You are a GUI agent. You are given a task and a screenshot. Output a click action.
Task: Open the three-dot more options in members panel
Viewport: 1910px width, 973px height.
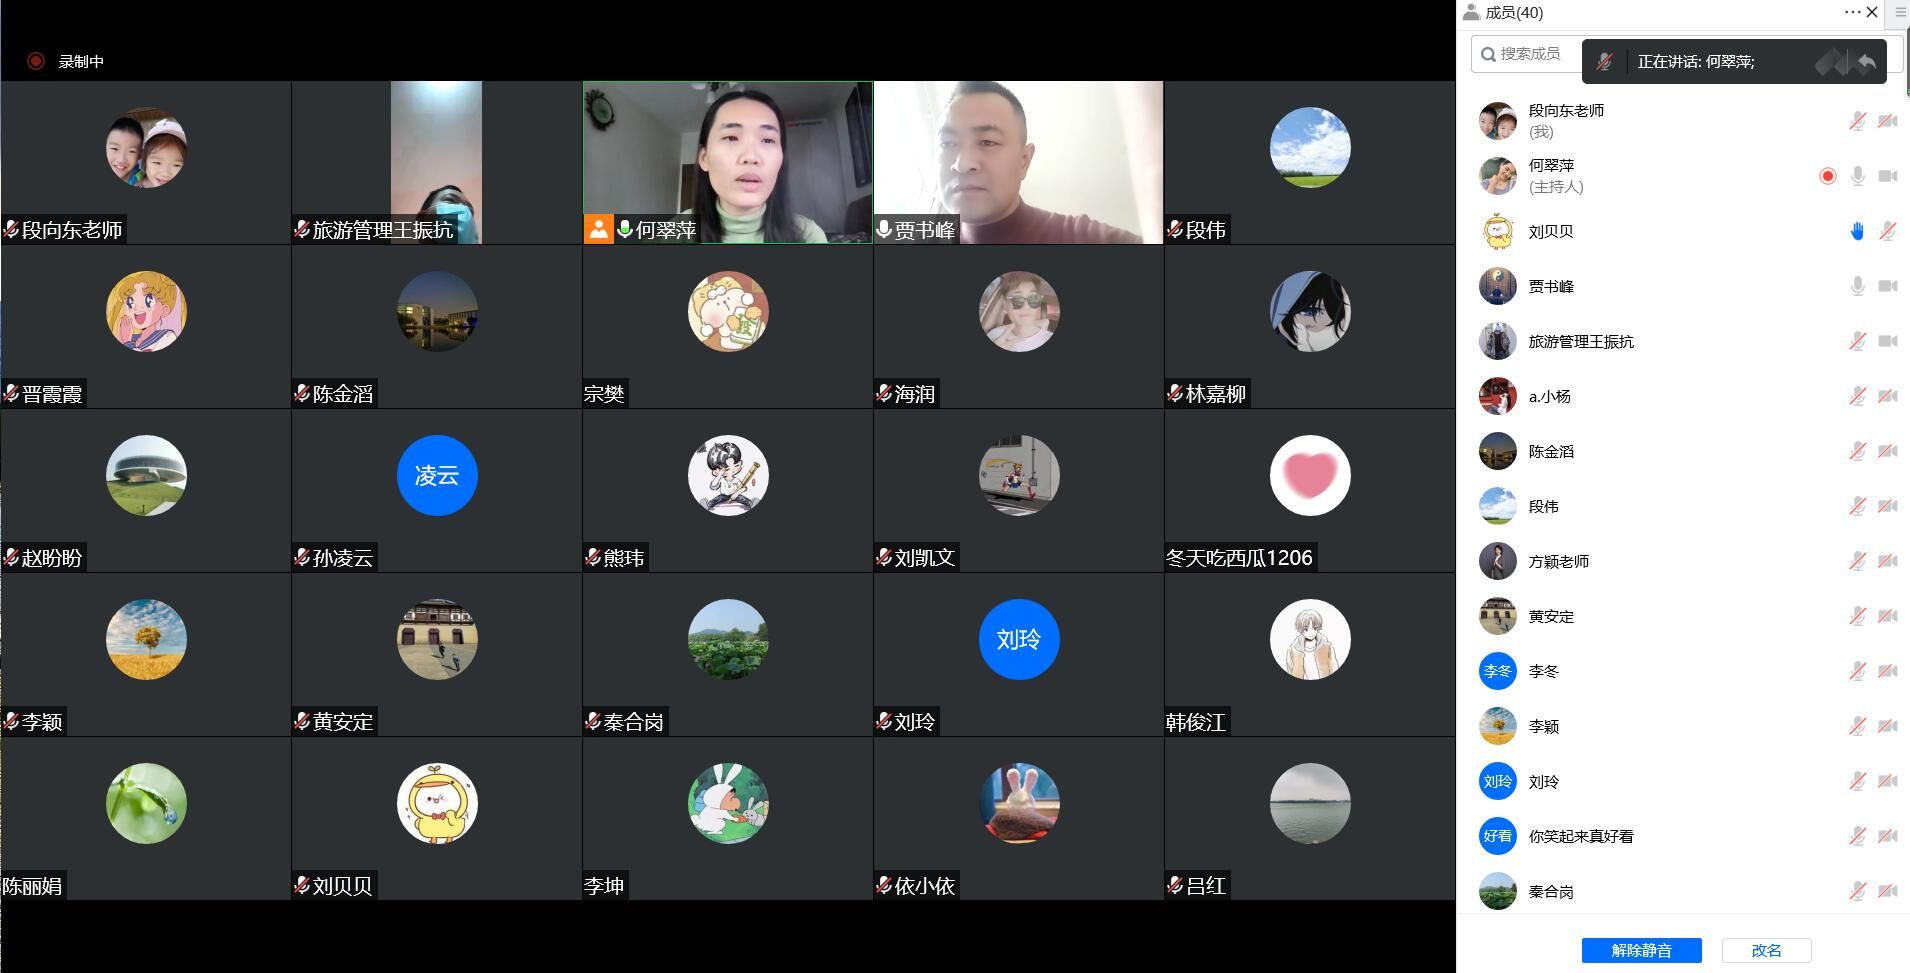[x=1852, y=12]
